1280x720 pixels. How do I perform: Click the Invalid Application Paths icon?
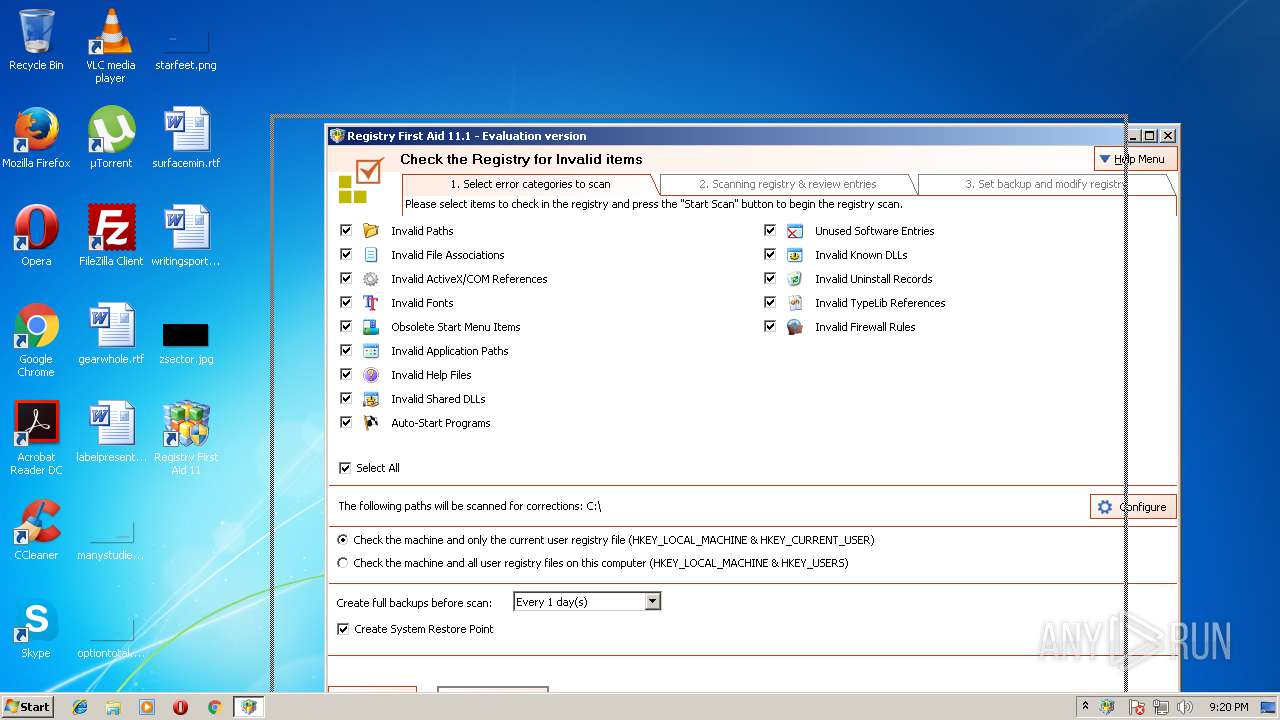[371, 351]
